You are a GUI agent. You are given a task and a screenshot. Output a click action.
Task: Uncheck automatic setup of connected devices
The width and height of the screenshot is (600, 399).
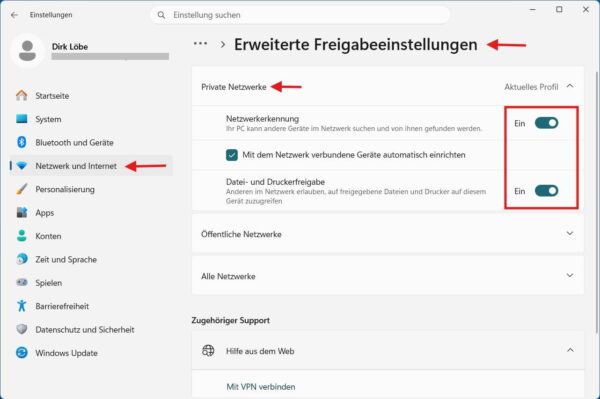tap(232, 155)
